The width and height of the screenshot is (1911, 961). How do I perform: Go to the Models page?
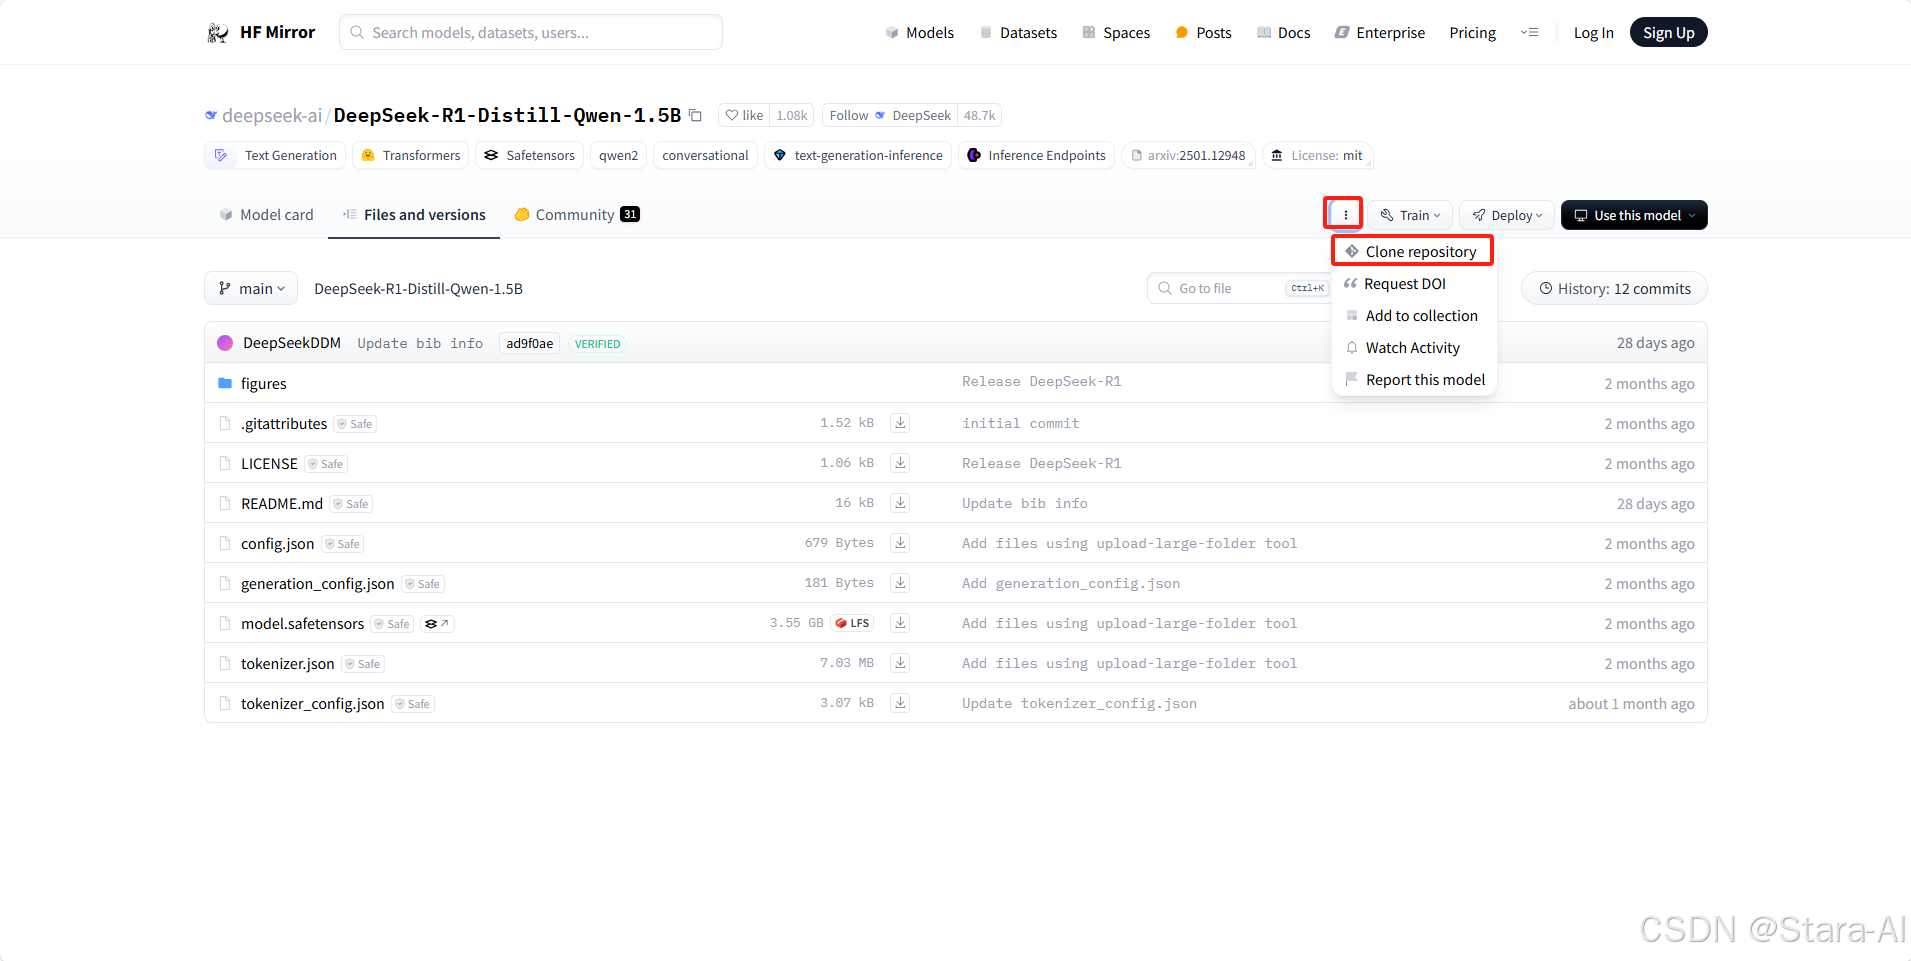point(920,33)
